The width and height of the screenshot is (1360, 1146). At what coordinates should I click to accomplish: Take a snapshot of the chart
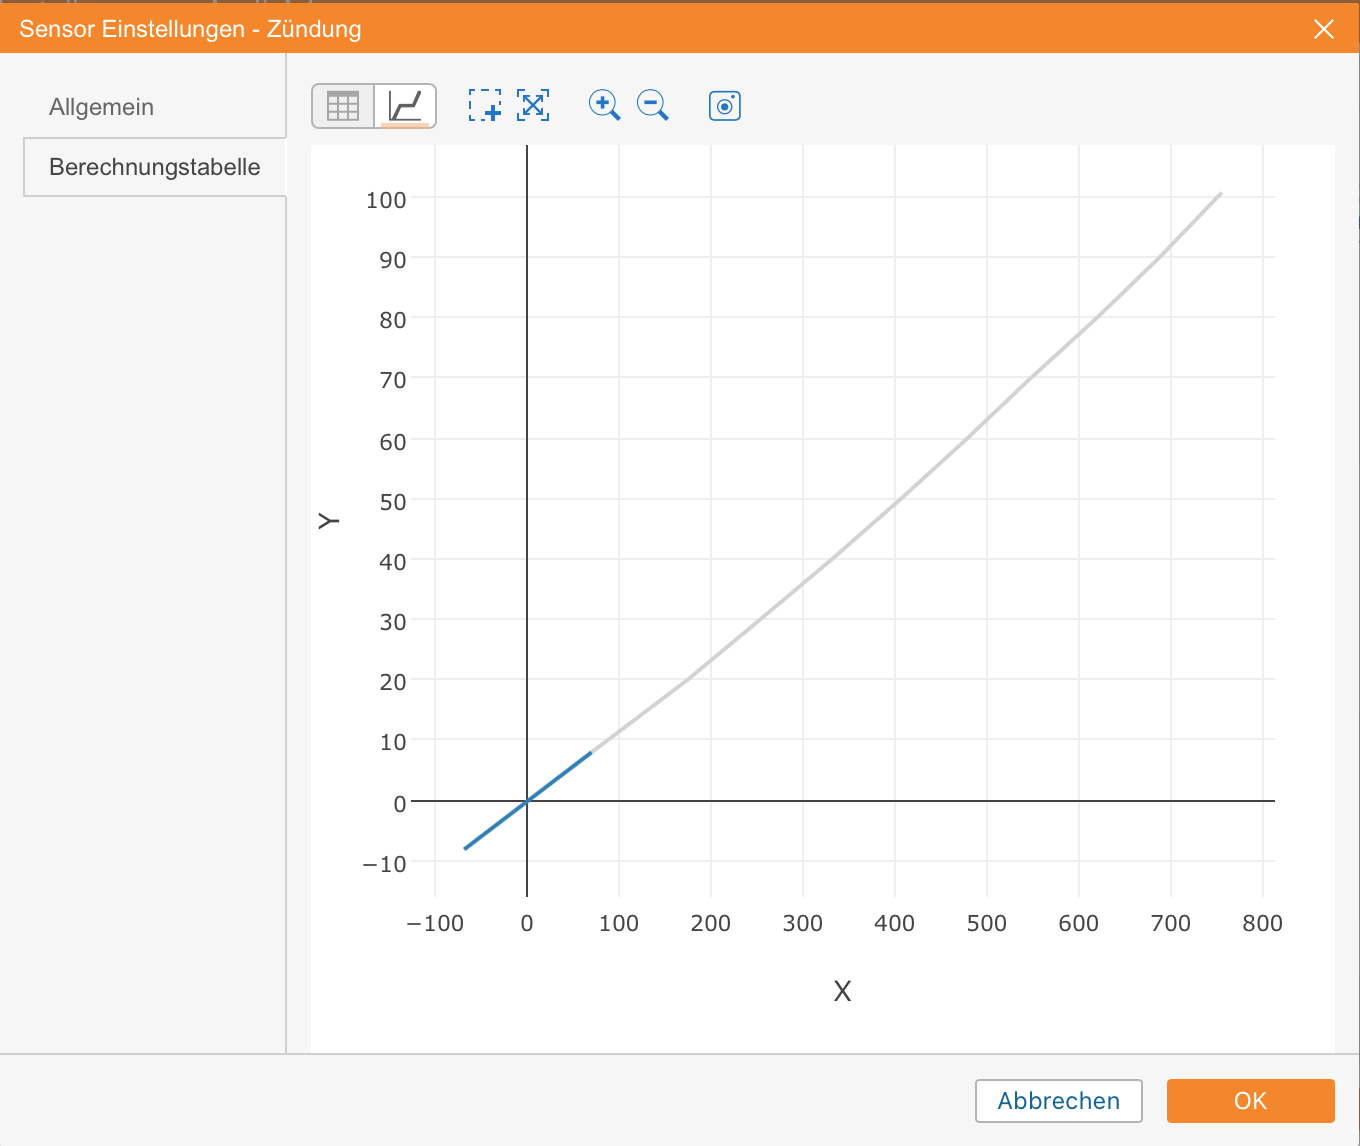pos(725,105)
